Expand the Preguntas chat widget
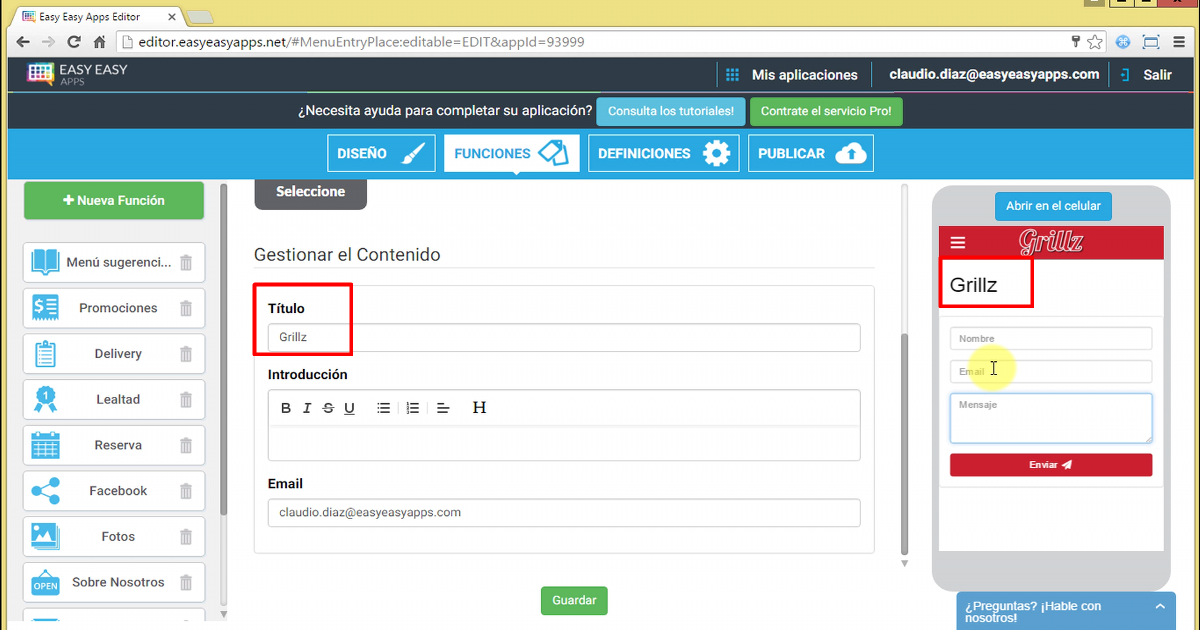1200x630 pixels. tap(1159, 607)
